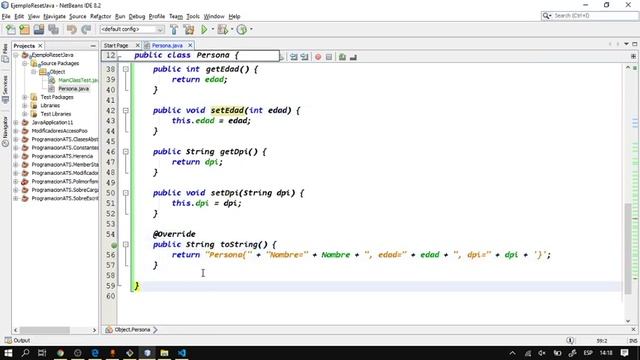Click the New File toolbar icon
The height and width of the screenshot is (360, 640).
click(x=11, y=29)
